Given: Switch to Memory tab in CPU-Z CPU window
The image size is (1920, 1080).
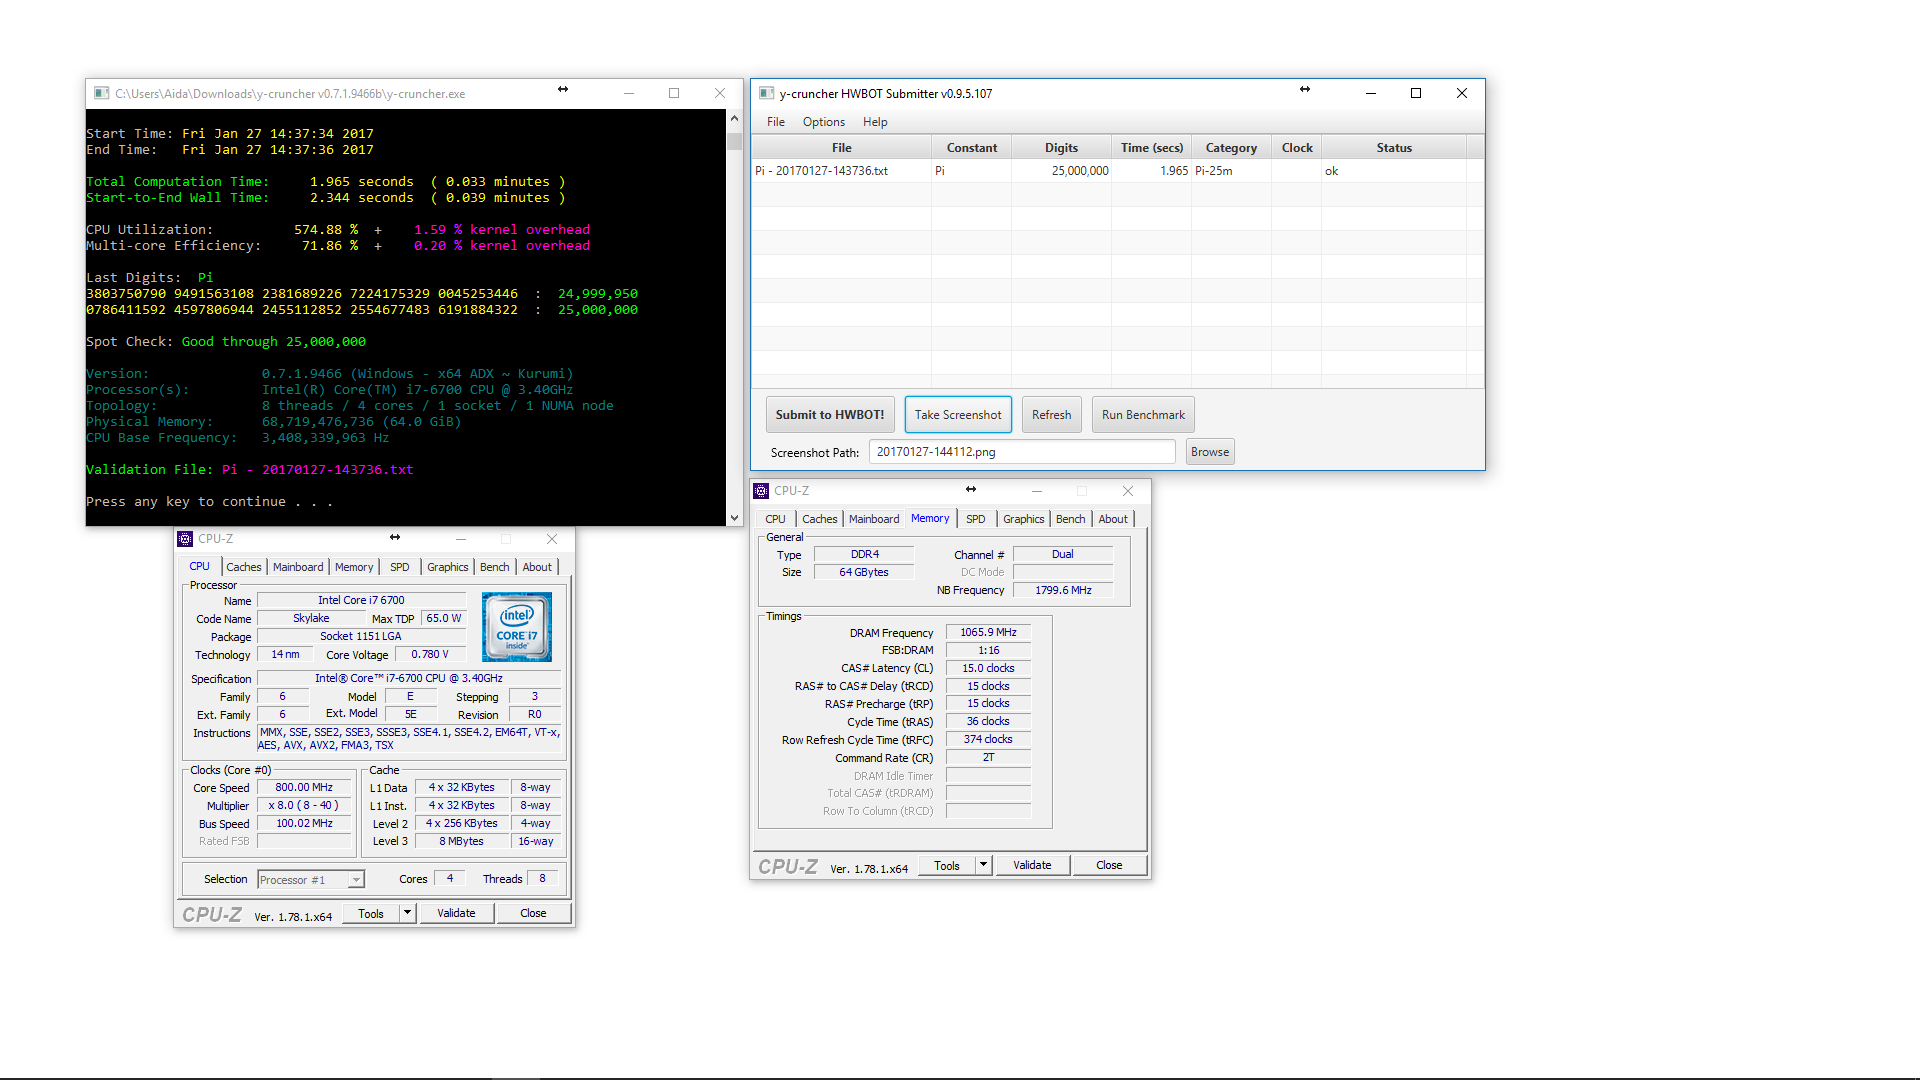Looking at the screenshot, I should click(x=354, y=567).
